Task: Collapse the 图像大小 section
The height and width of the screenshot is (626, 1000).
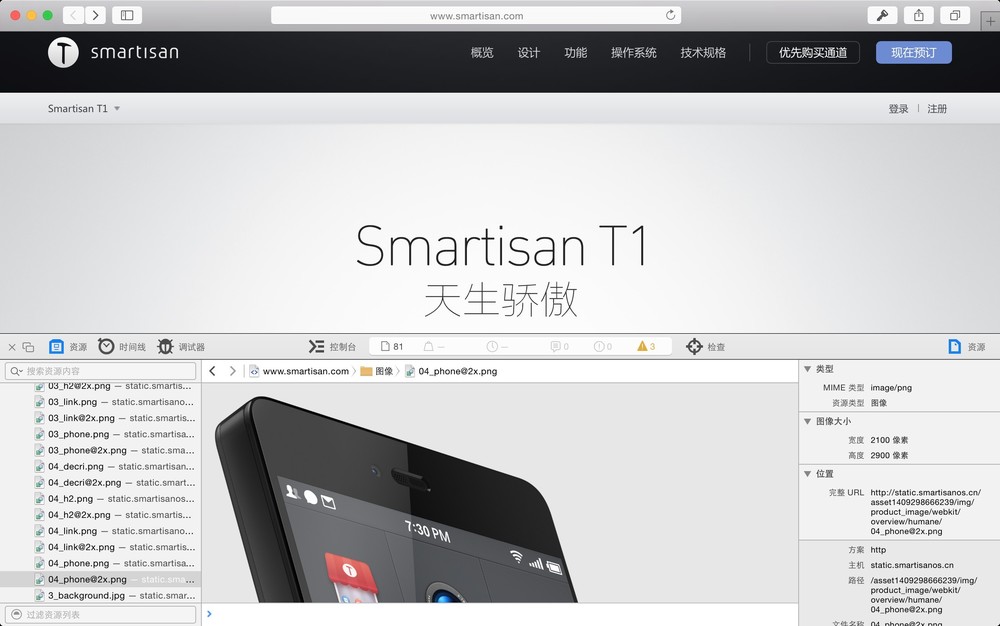Action: pyautogui.click(x=808, y=421)
